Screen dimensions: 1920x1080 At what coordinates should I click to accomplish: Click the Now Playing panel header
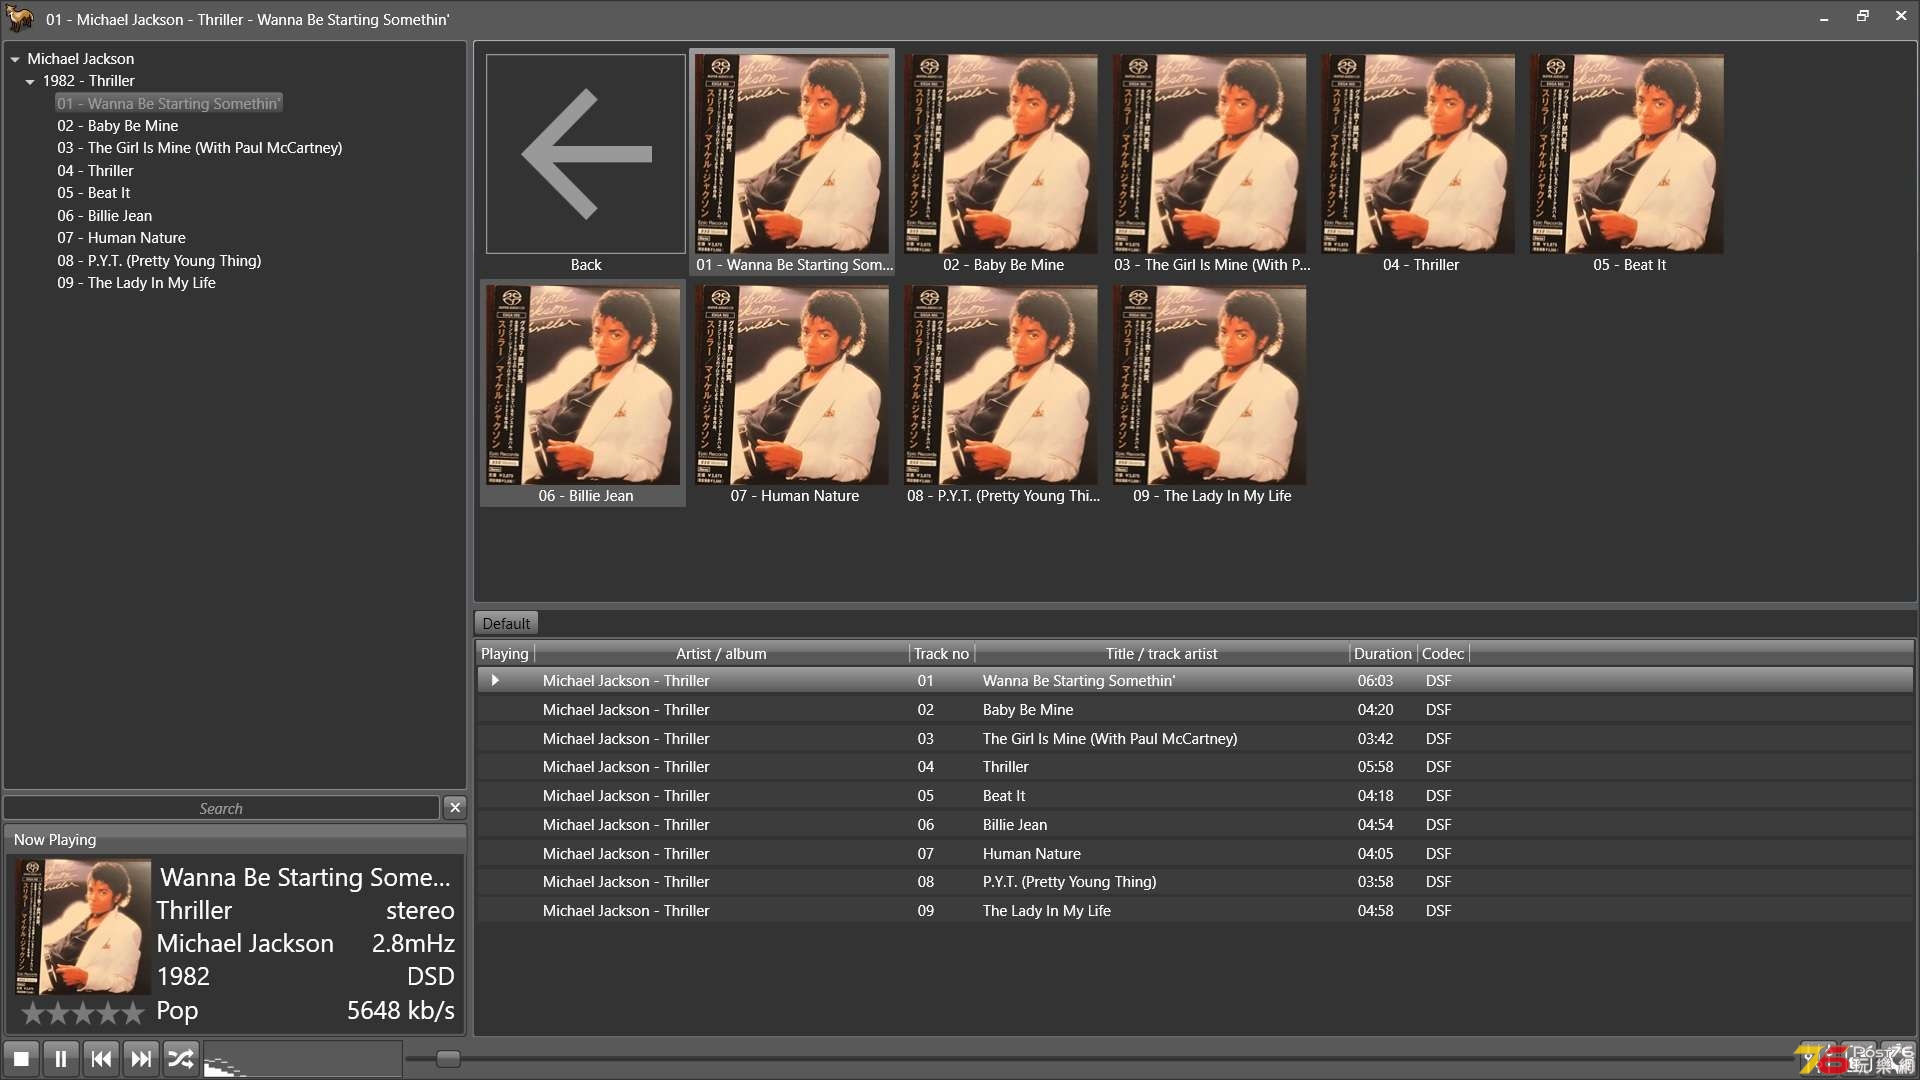pyautogui.click(x=235, y=839)
